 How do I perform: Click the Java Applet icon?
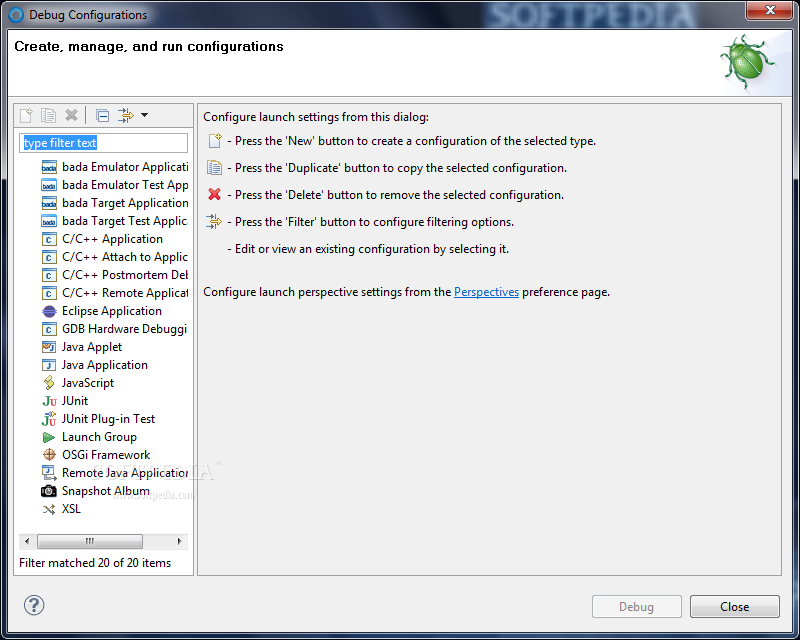pyautogui.click(x=49, y=347)
